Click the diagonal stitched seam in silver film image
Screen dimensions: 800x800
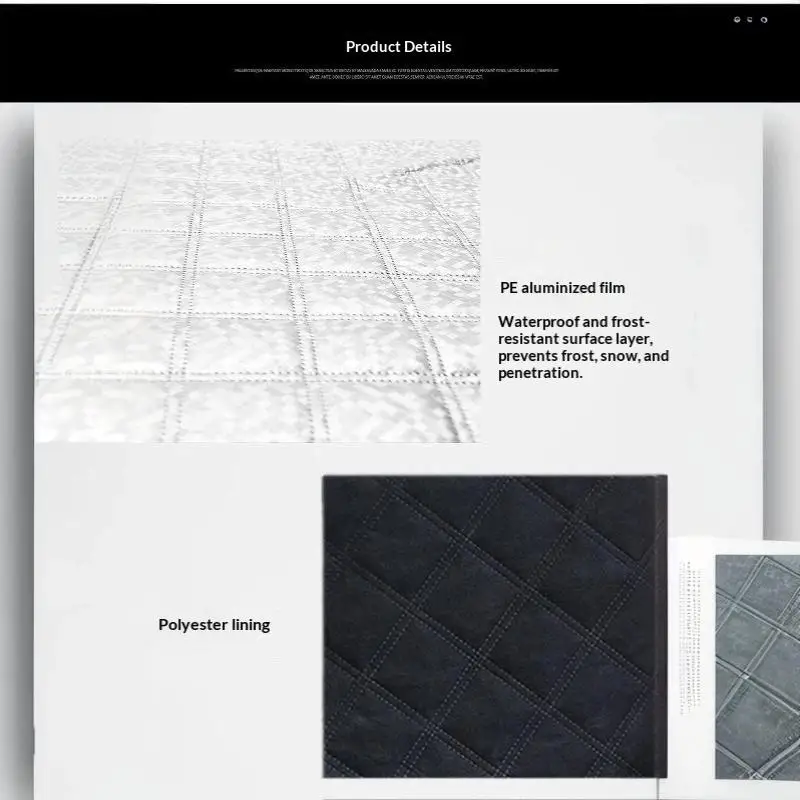point(439,166)
